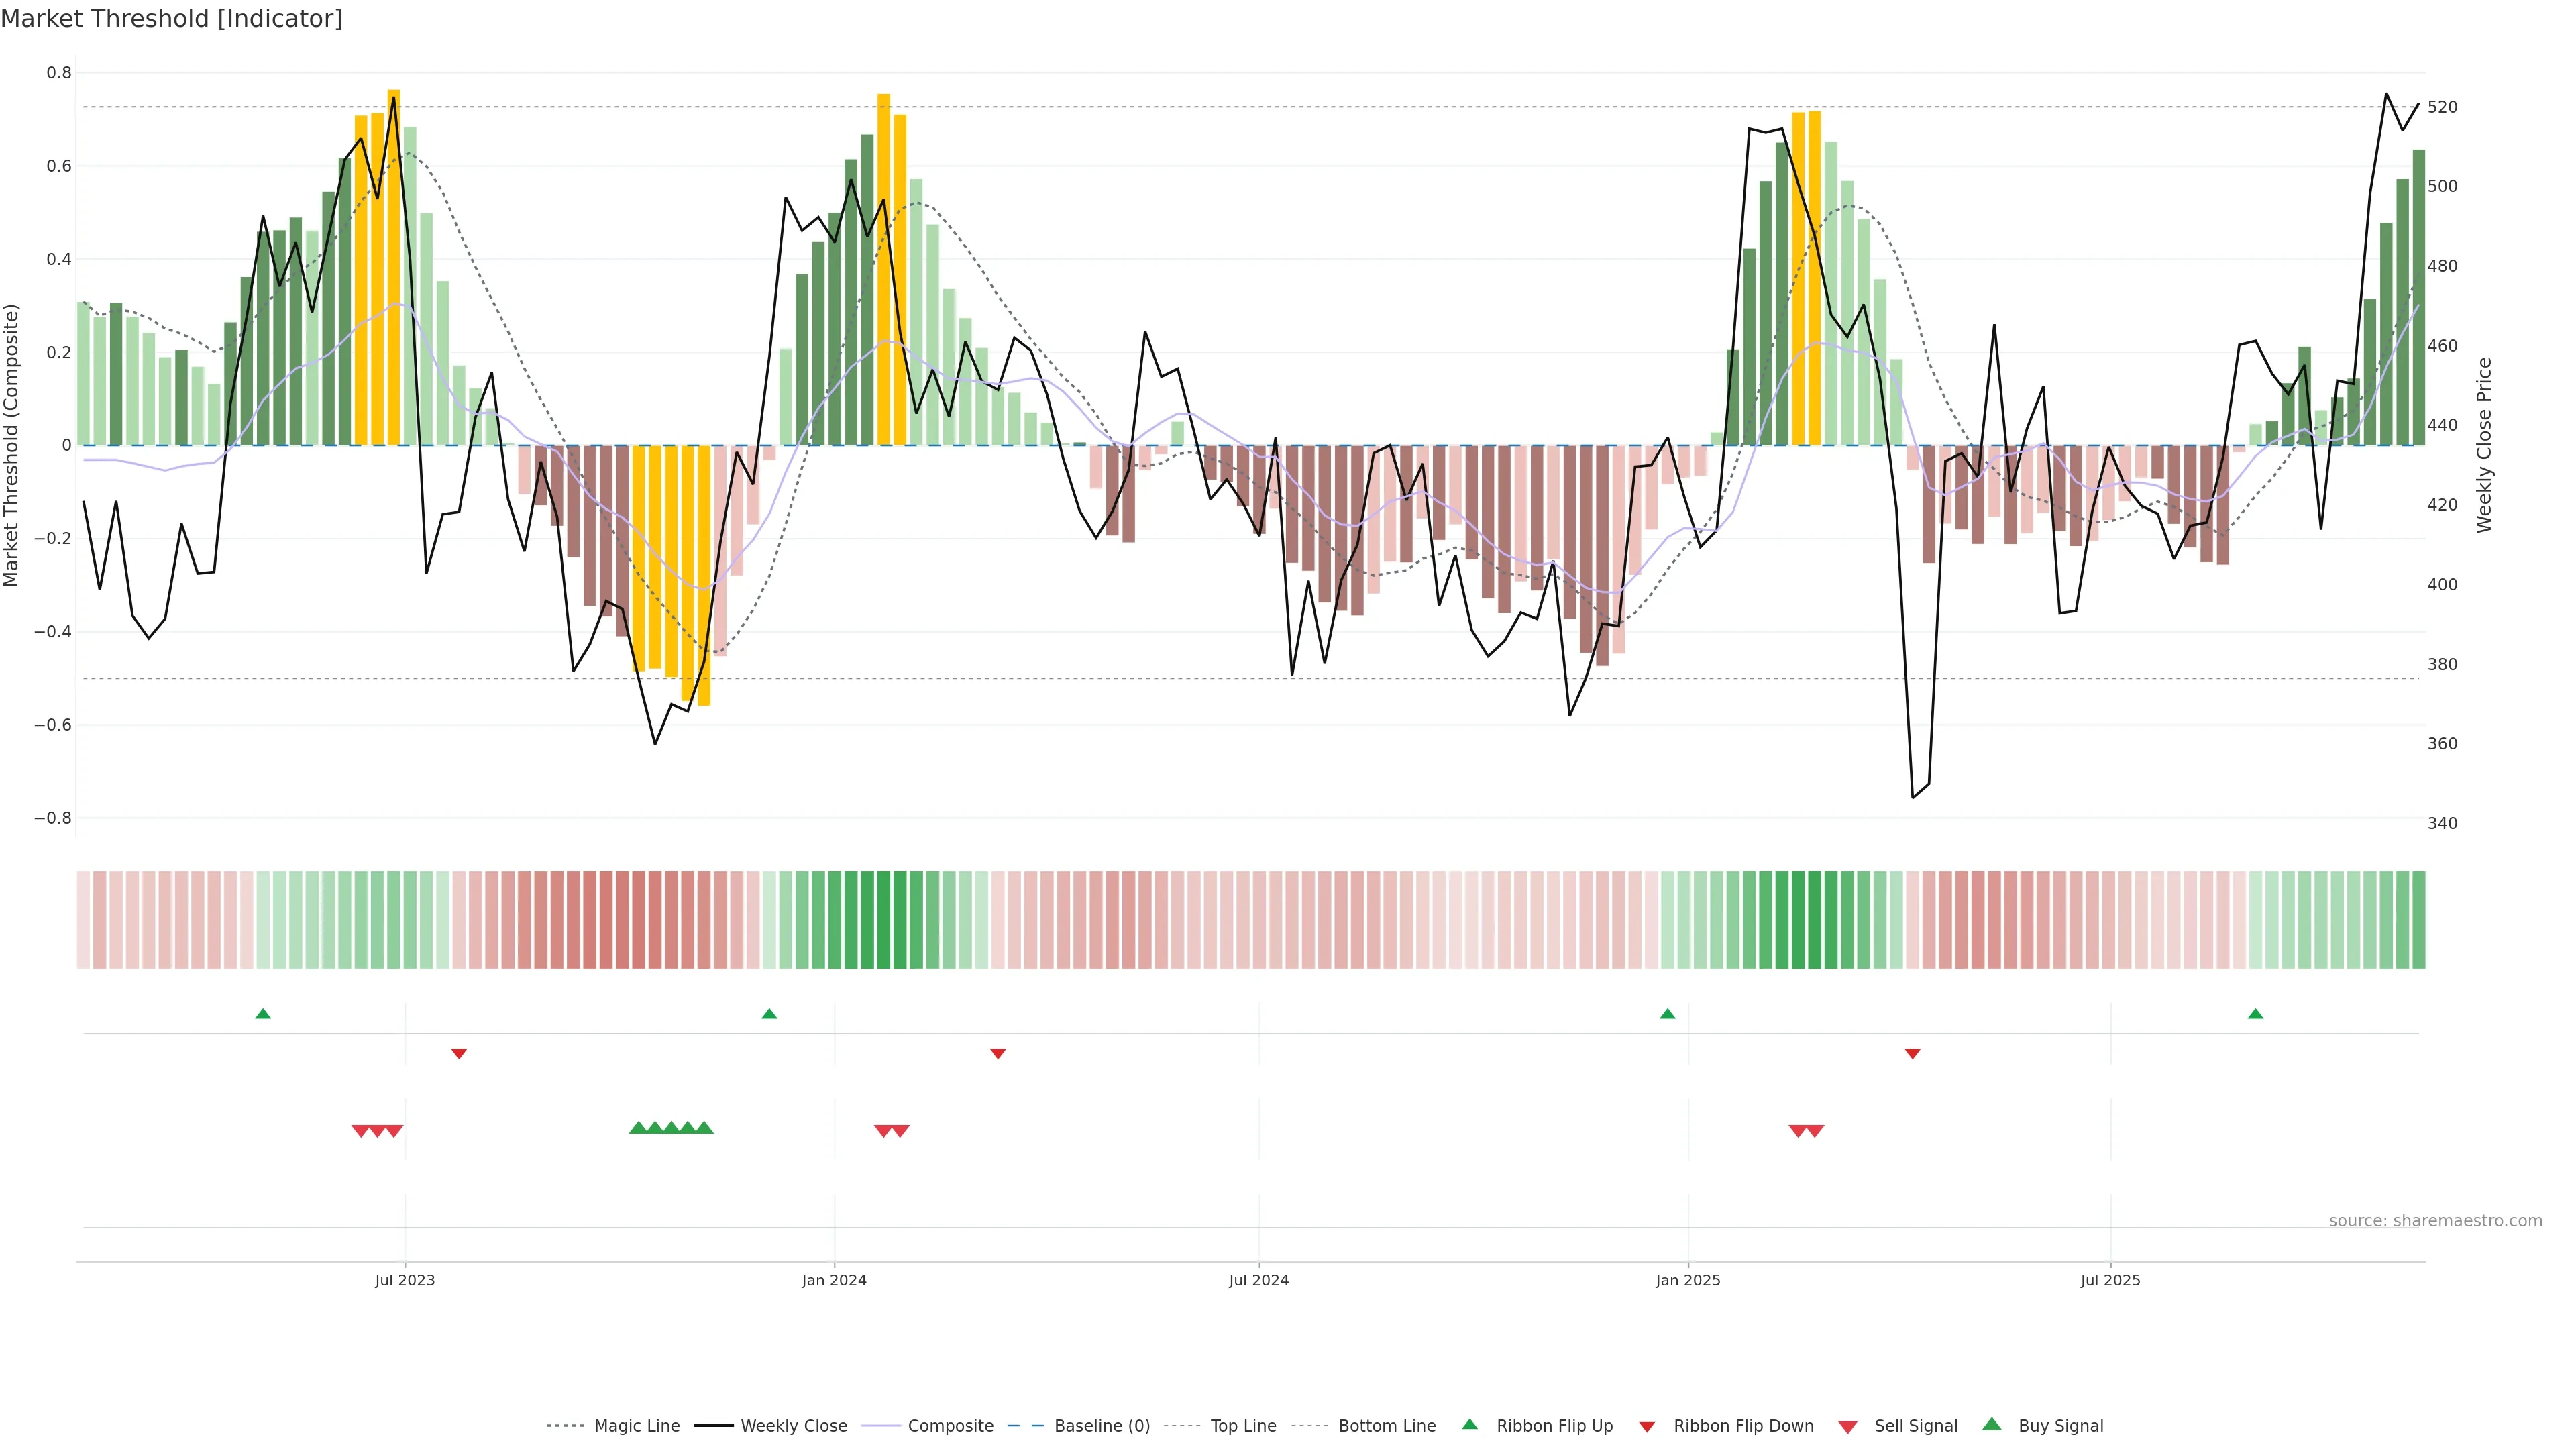Click the last green ribbon flip-up marker
Image resolution: width=2576 pixels, height=1449 pixels.
2255,1014
